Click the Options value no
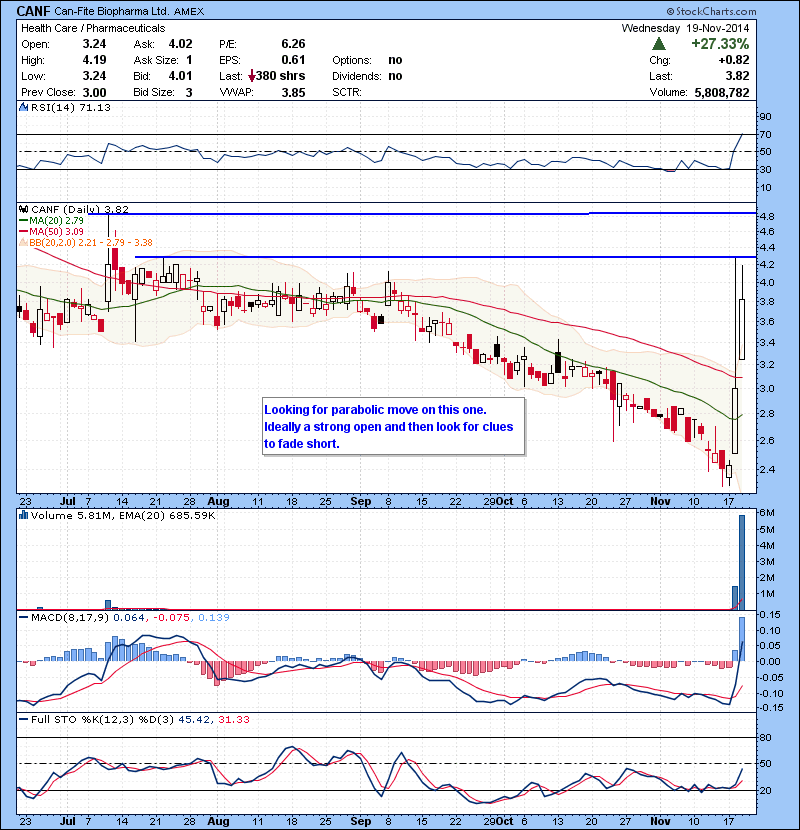Viewport: 800px width, 830px height. click(395, 60)
